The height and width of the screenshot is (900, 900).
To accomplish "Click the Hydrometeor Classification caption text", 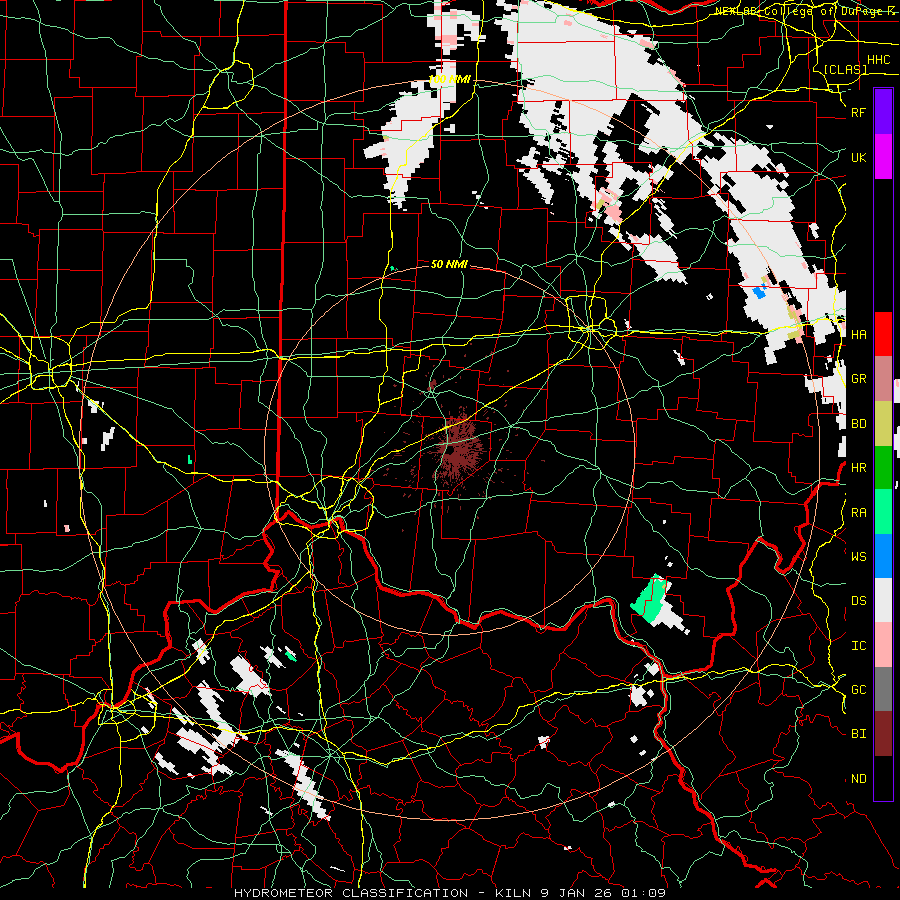I will pyautogui.click(x=449, y=893).
